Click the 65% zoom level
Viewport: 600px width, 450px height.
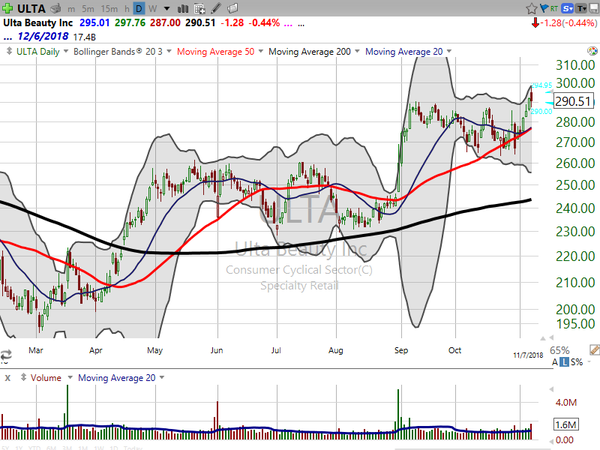(559, 350)
